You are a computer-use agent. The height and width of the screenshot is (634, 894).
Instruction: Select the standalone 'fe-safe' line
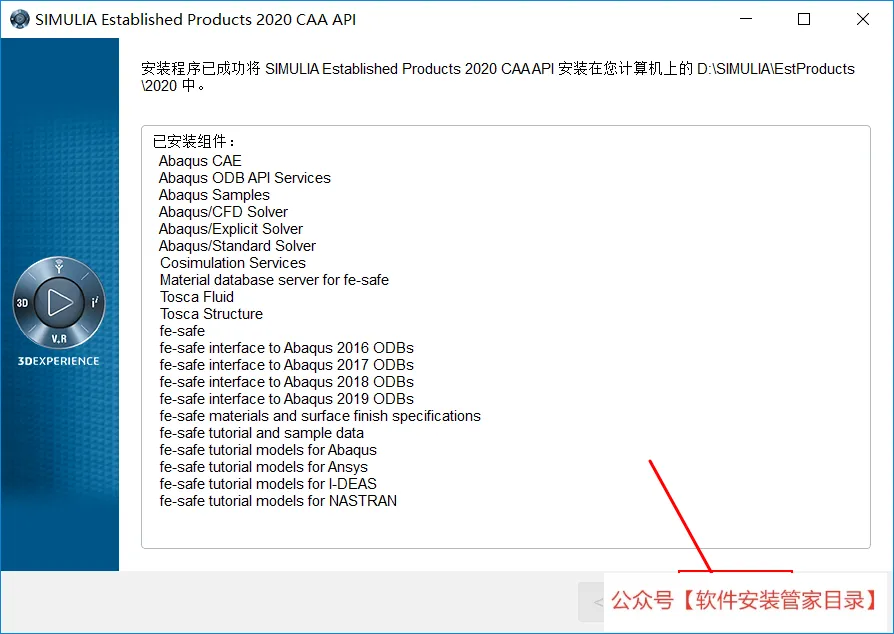182,331
